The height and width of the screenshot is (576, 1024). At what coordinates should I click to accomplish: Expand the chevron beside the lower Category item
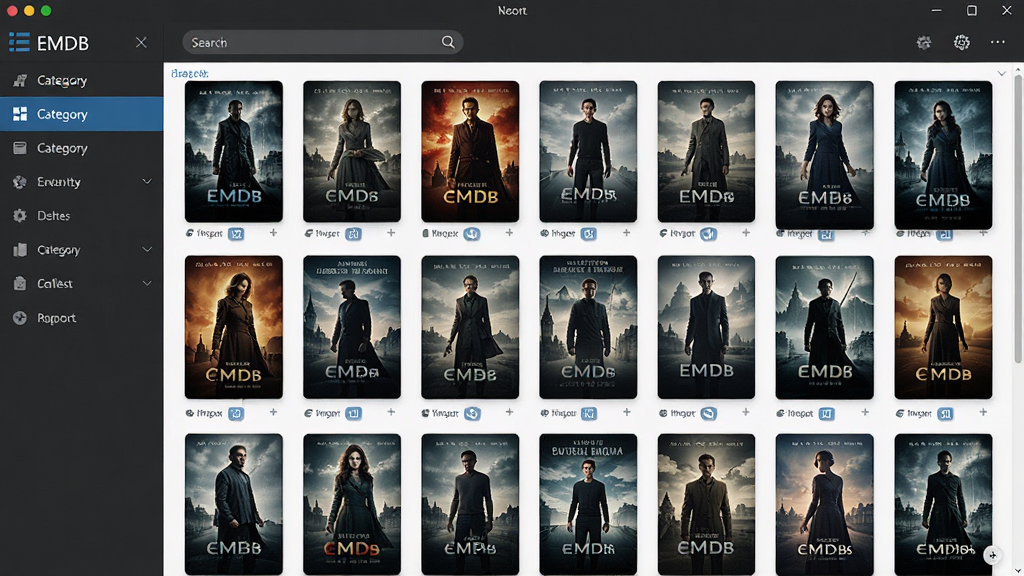point(147,249)
